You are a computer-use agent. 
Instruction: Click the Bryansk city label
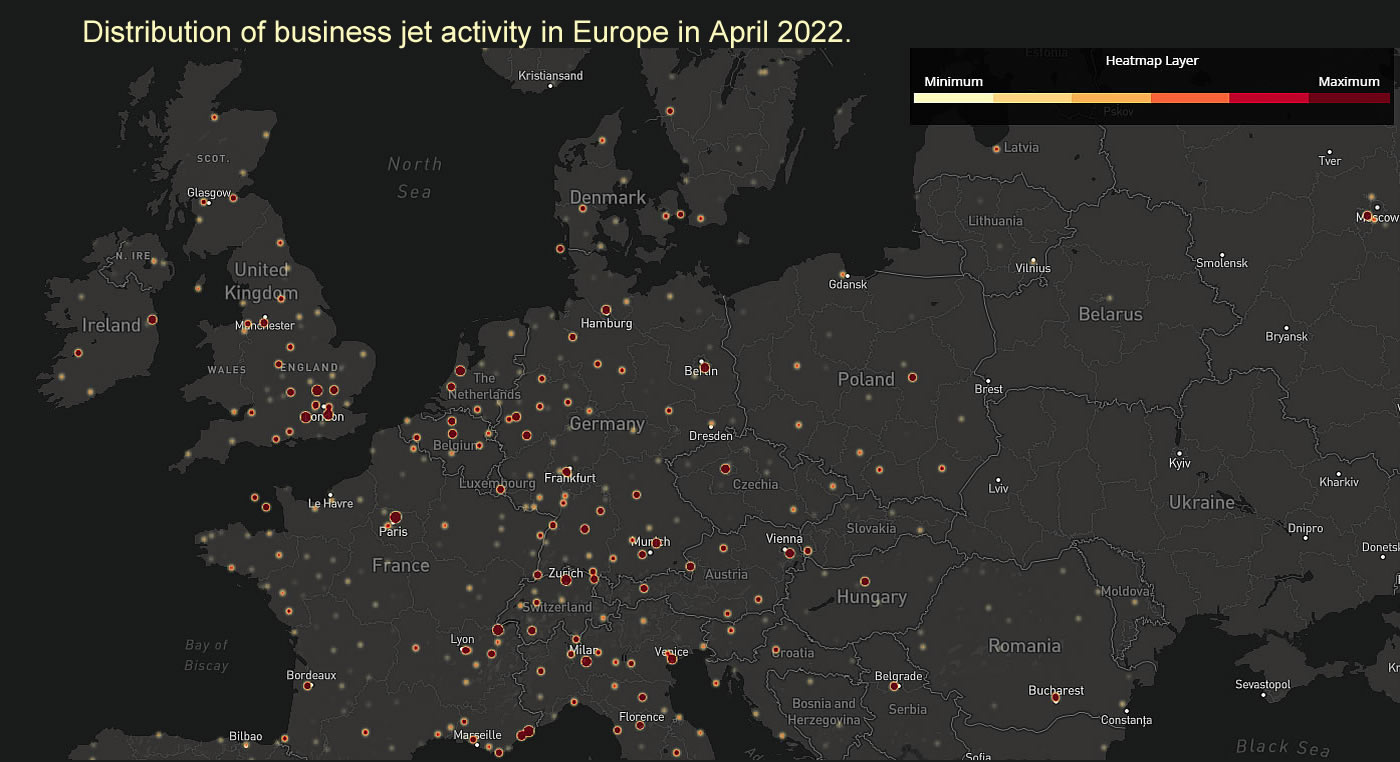1286,337
